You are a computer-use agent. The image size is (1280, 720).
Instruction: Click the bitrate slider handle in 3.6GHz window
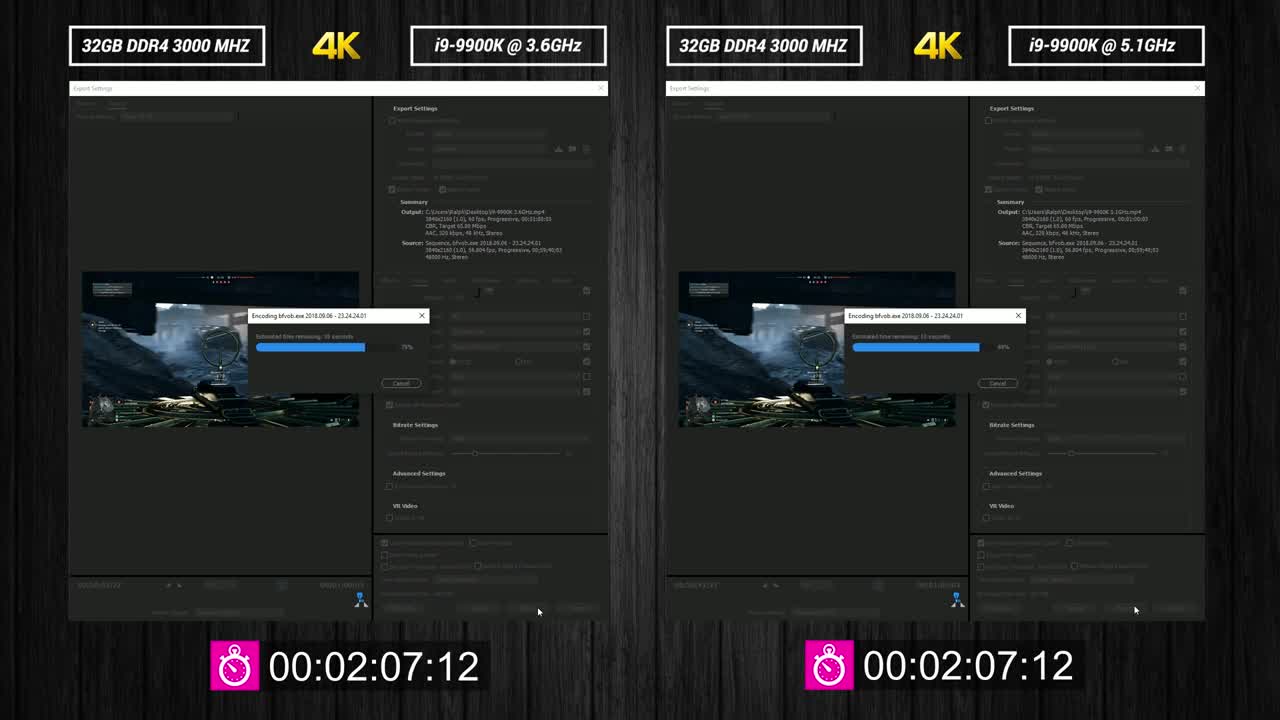pos(475,454)
